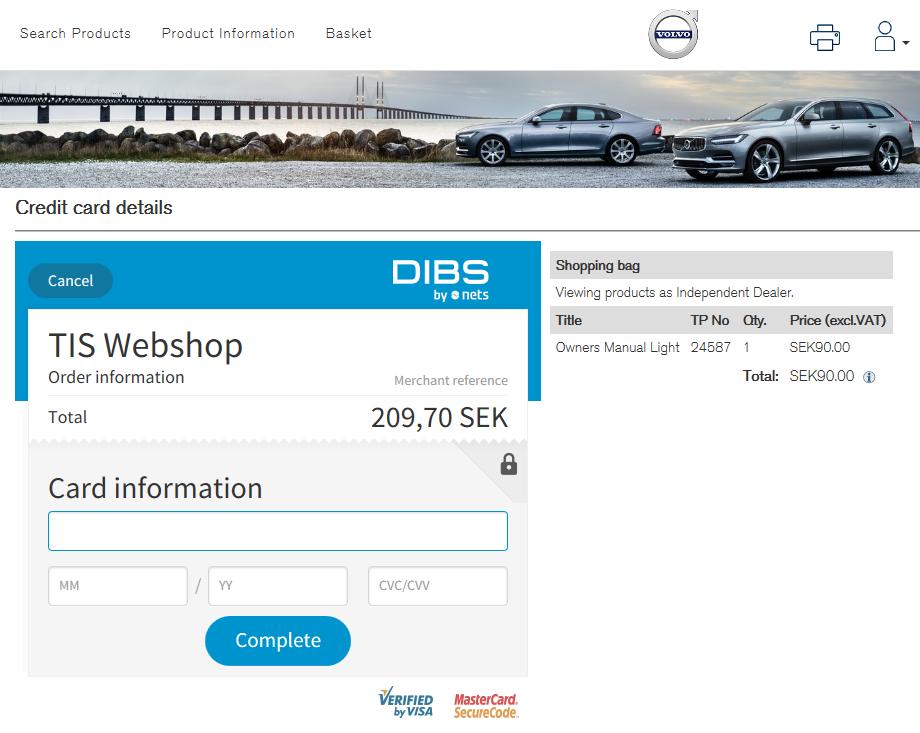Click the printer icon

[x=825, y=38]
